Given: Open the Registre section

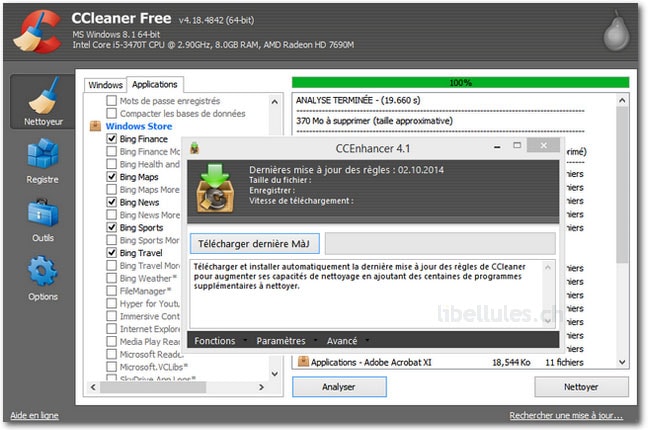Looking at the screenshot, I should 43,162.
